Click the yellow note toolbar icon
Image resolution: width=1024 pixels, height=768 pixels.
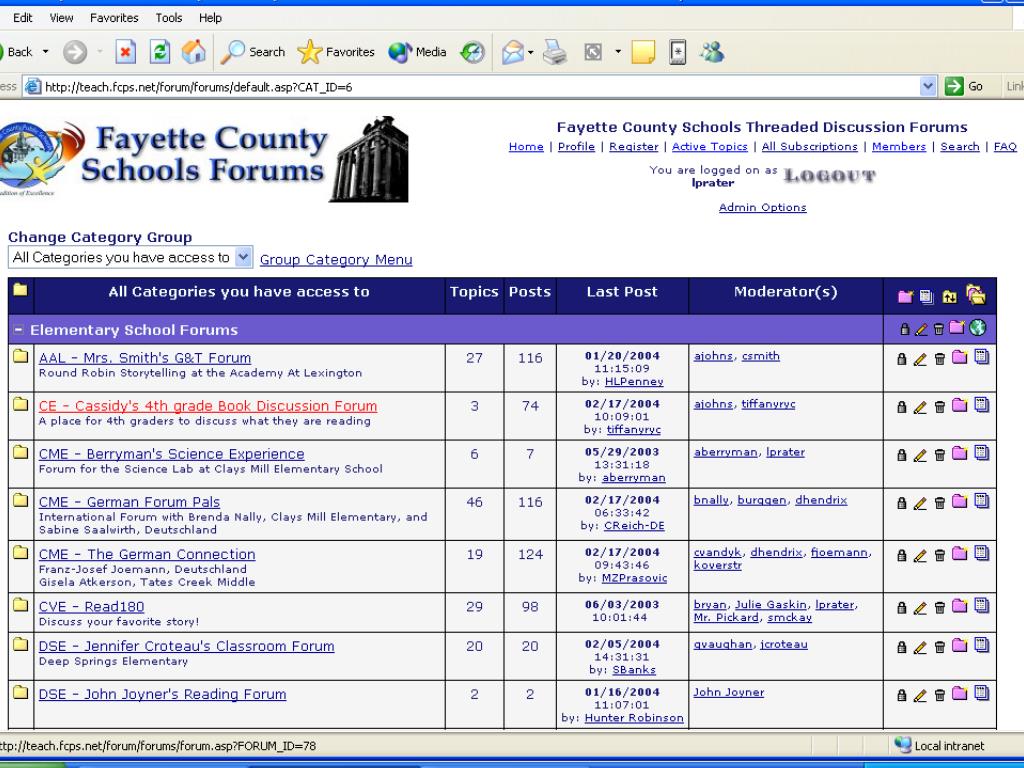643,52
